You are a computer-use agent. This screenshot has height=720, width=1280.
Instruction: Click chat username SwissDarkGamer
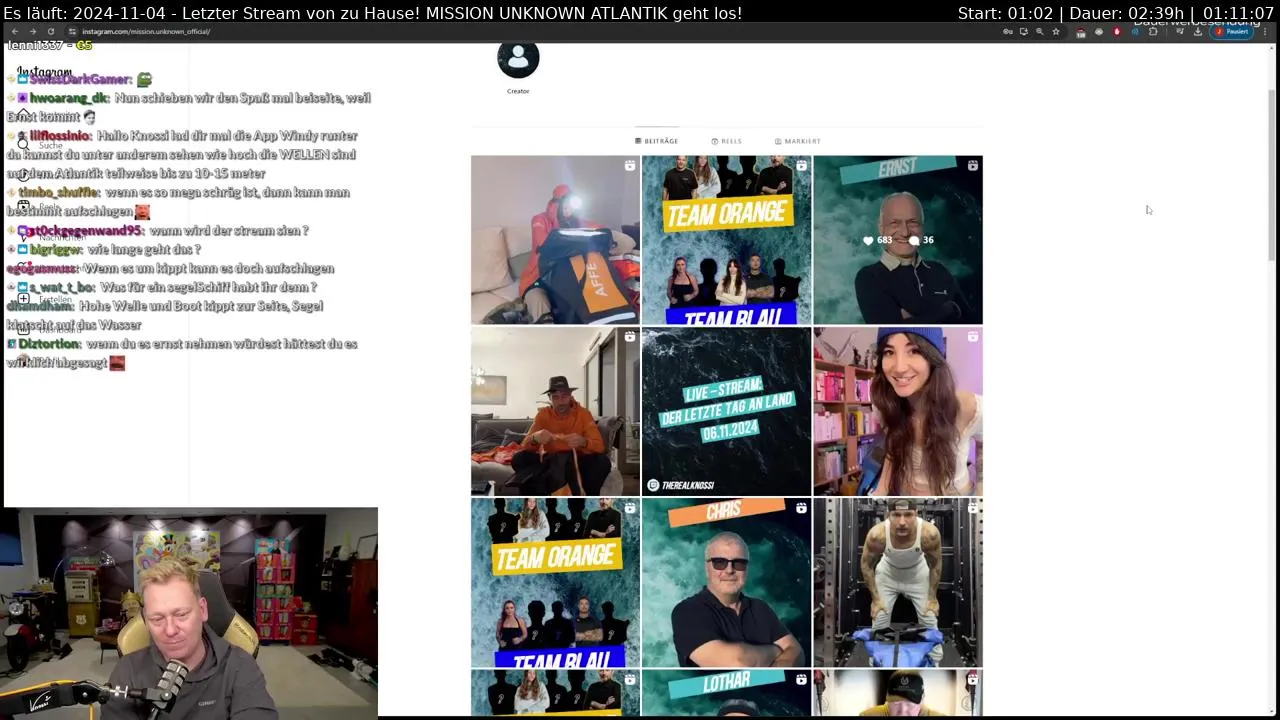80,79
